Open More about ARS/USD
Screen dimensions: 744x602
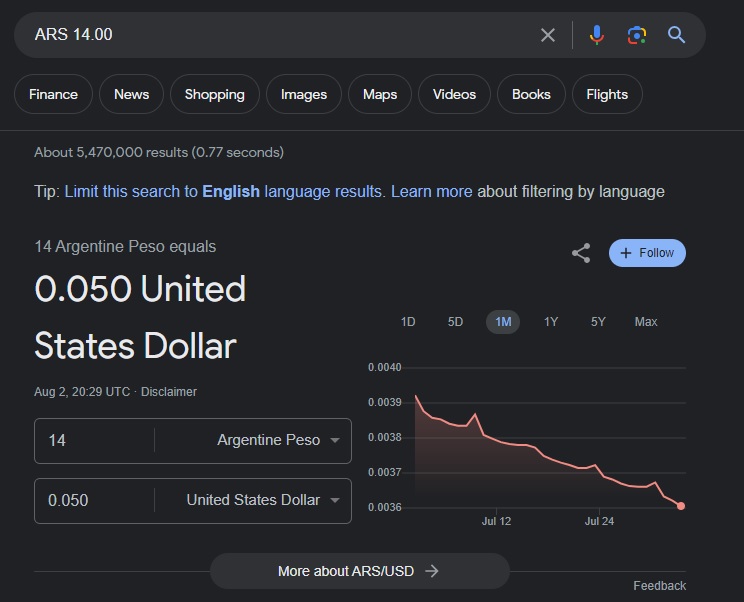[360, 571]
